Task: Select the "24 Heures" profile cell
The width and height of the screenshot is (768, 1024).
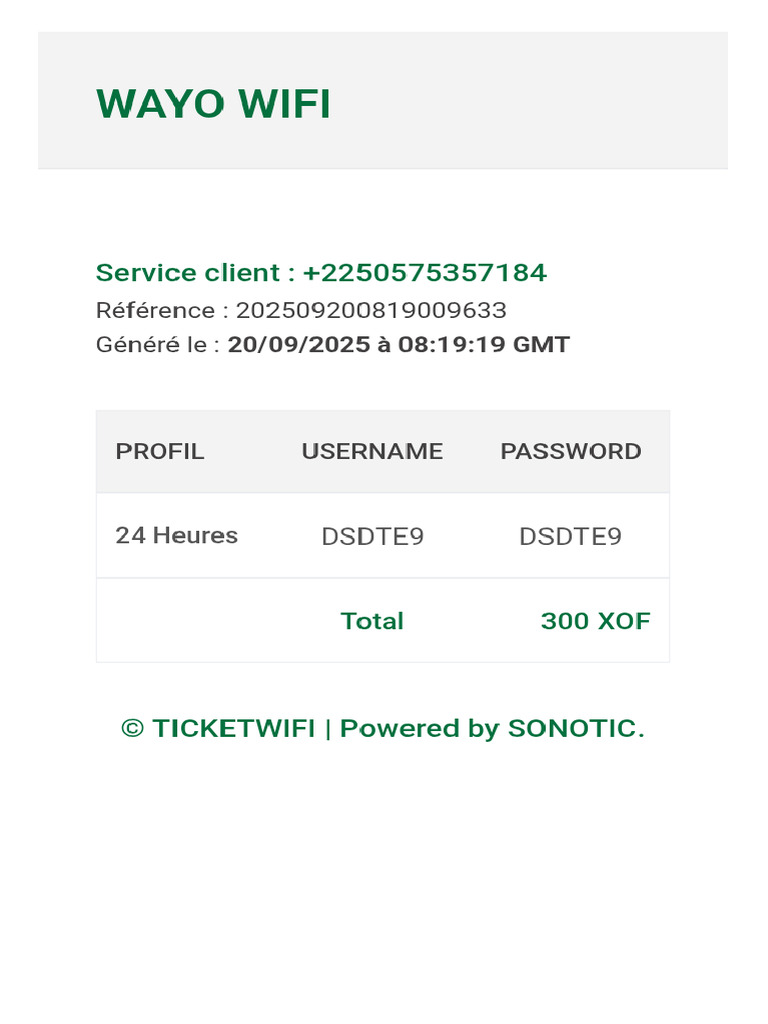Action: pyautogui.click(x=177, y=535)
